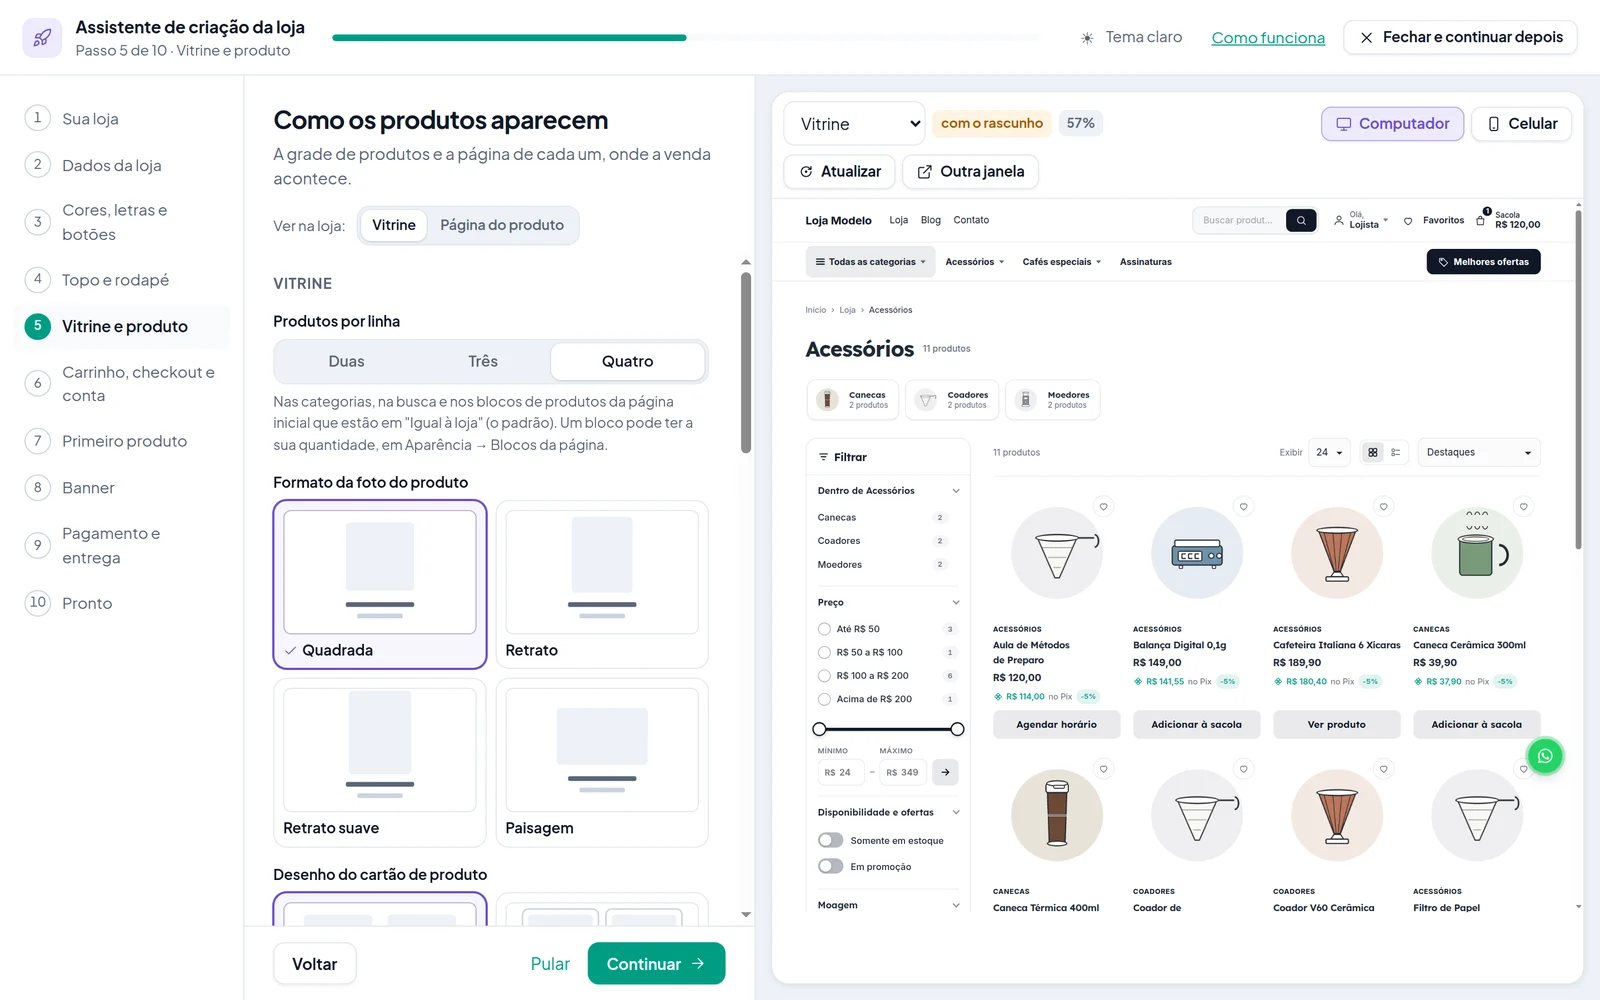Switch to list view icon
Image resolution: width=1600 pixels, height=1000 pixels.
tap(1395, 453)
